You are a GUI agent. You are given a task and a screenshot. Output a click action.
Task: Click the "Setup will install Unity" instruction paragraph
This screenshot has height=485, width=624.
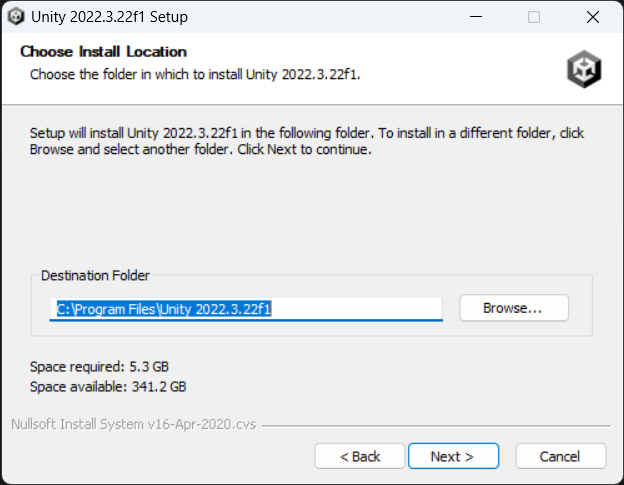(306, 141)
